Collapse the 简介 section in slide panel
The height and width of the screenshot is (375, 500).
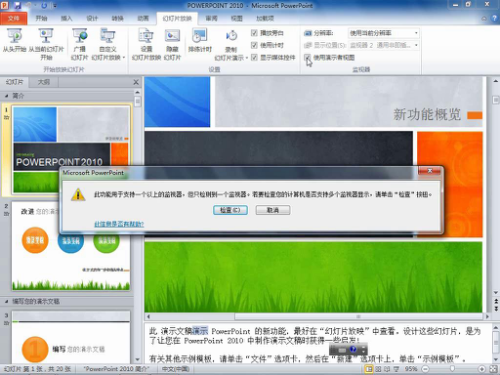pyautogui.click(x=6, y=96)
